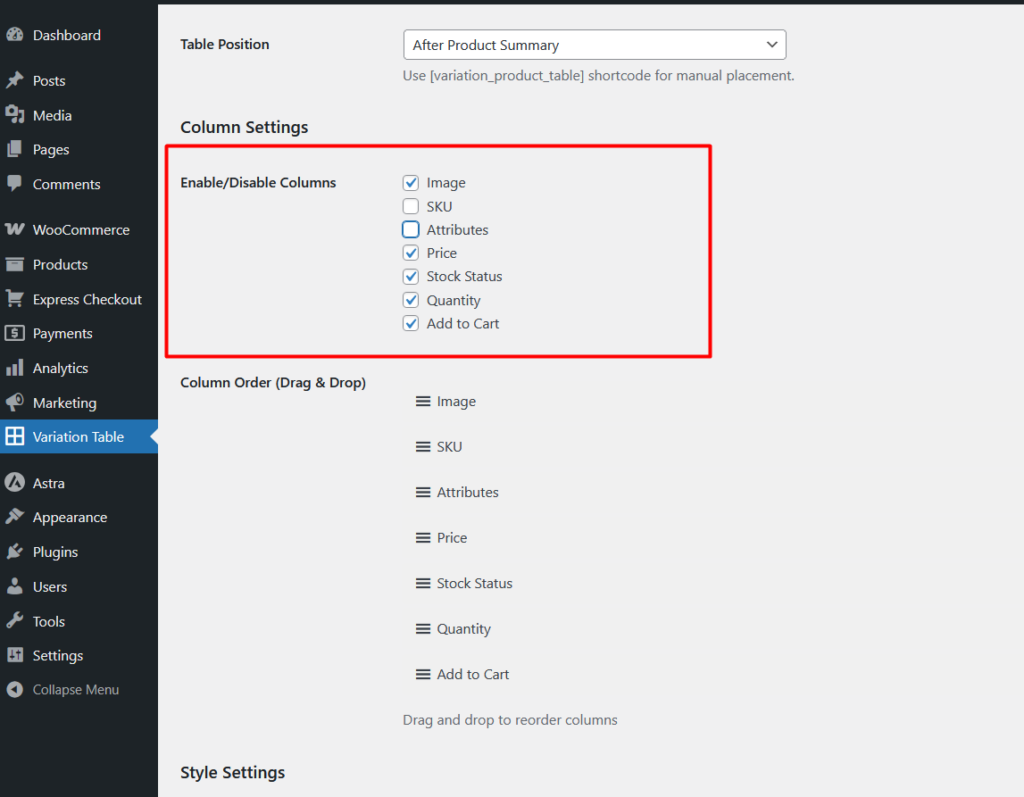Click the WooCommerce logo icon
This screenshot has width=1024, height=797.
click(x=14, y=230)
